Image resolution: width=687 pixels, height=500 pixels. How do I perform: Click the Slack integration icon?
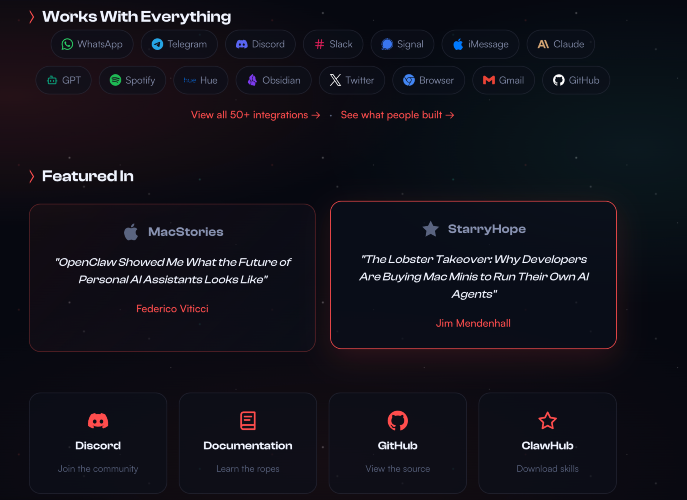tap(319, 44)
